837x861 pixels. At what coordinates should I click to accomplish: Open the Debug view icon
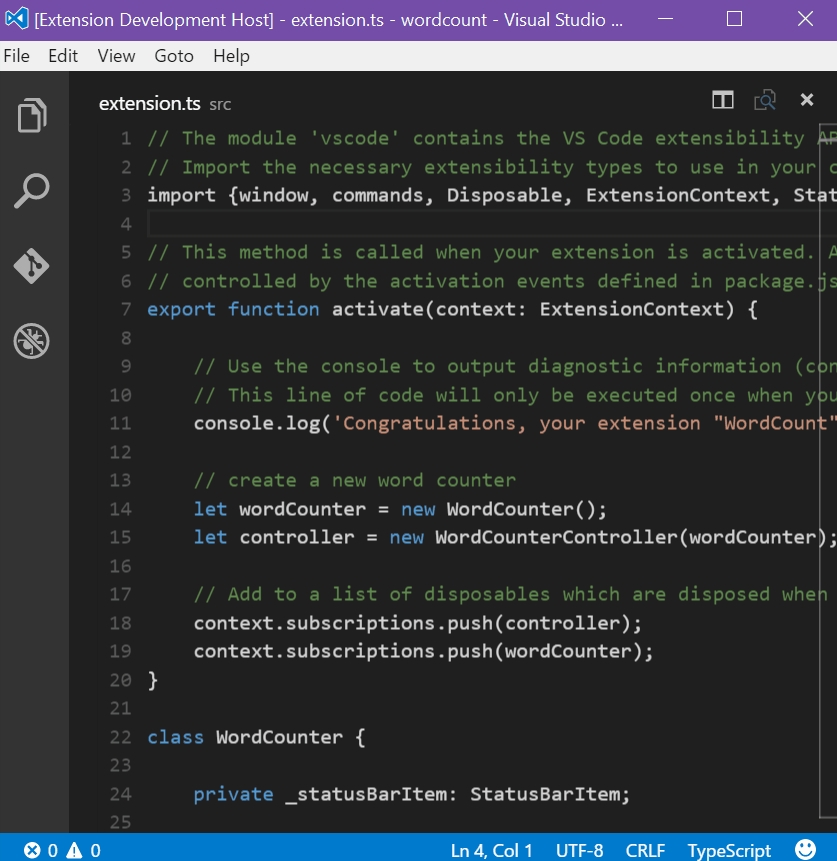33,342
